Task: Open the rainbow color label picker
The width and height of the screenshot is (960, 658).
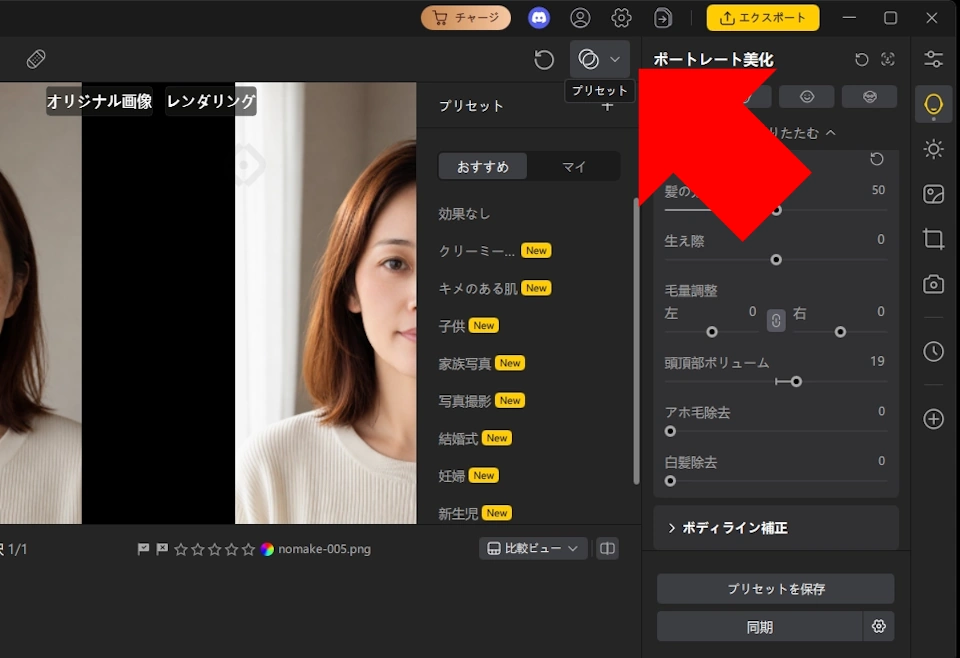Action: pos(267,549)
